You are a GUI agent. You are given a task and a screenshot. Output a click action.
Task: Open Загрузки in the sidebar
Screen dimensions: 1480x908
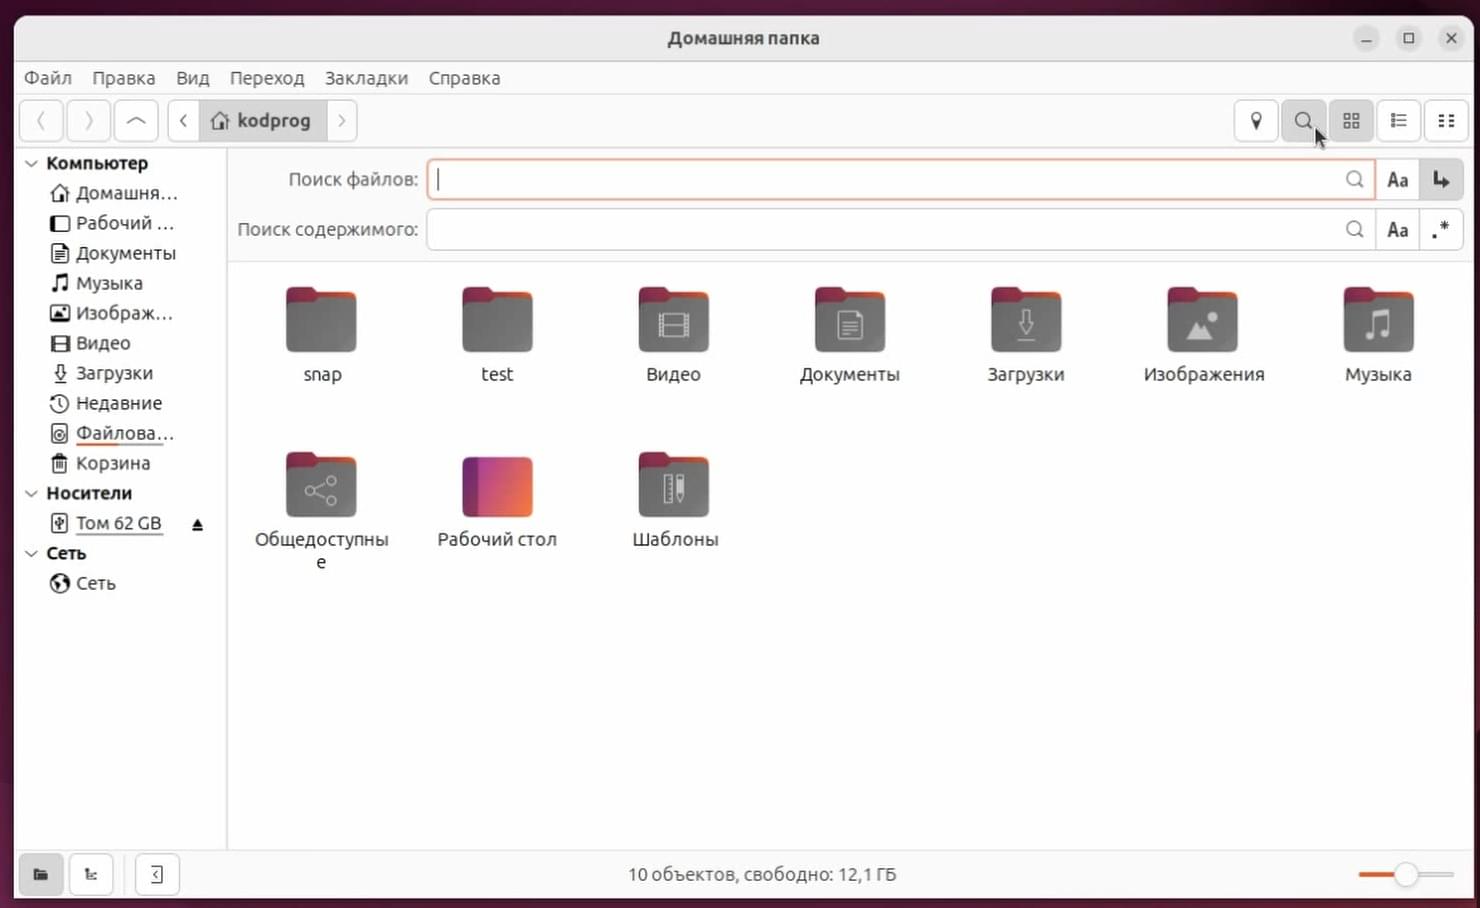(x=102, y=373)
